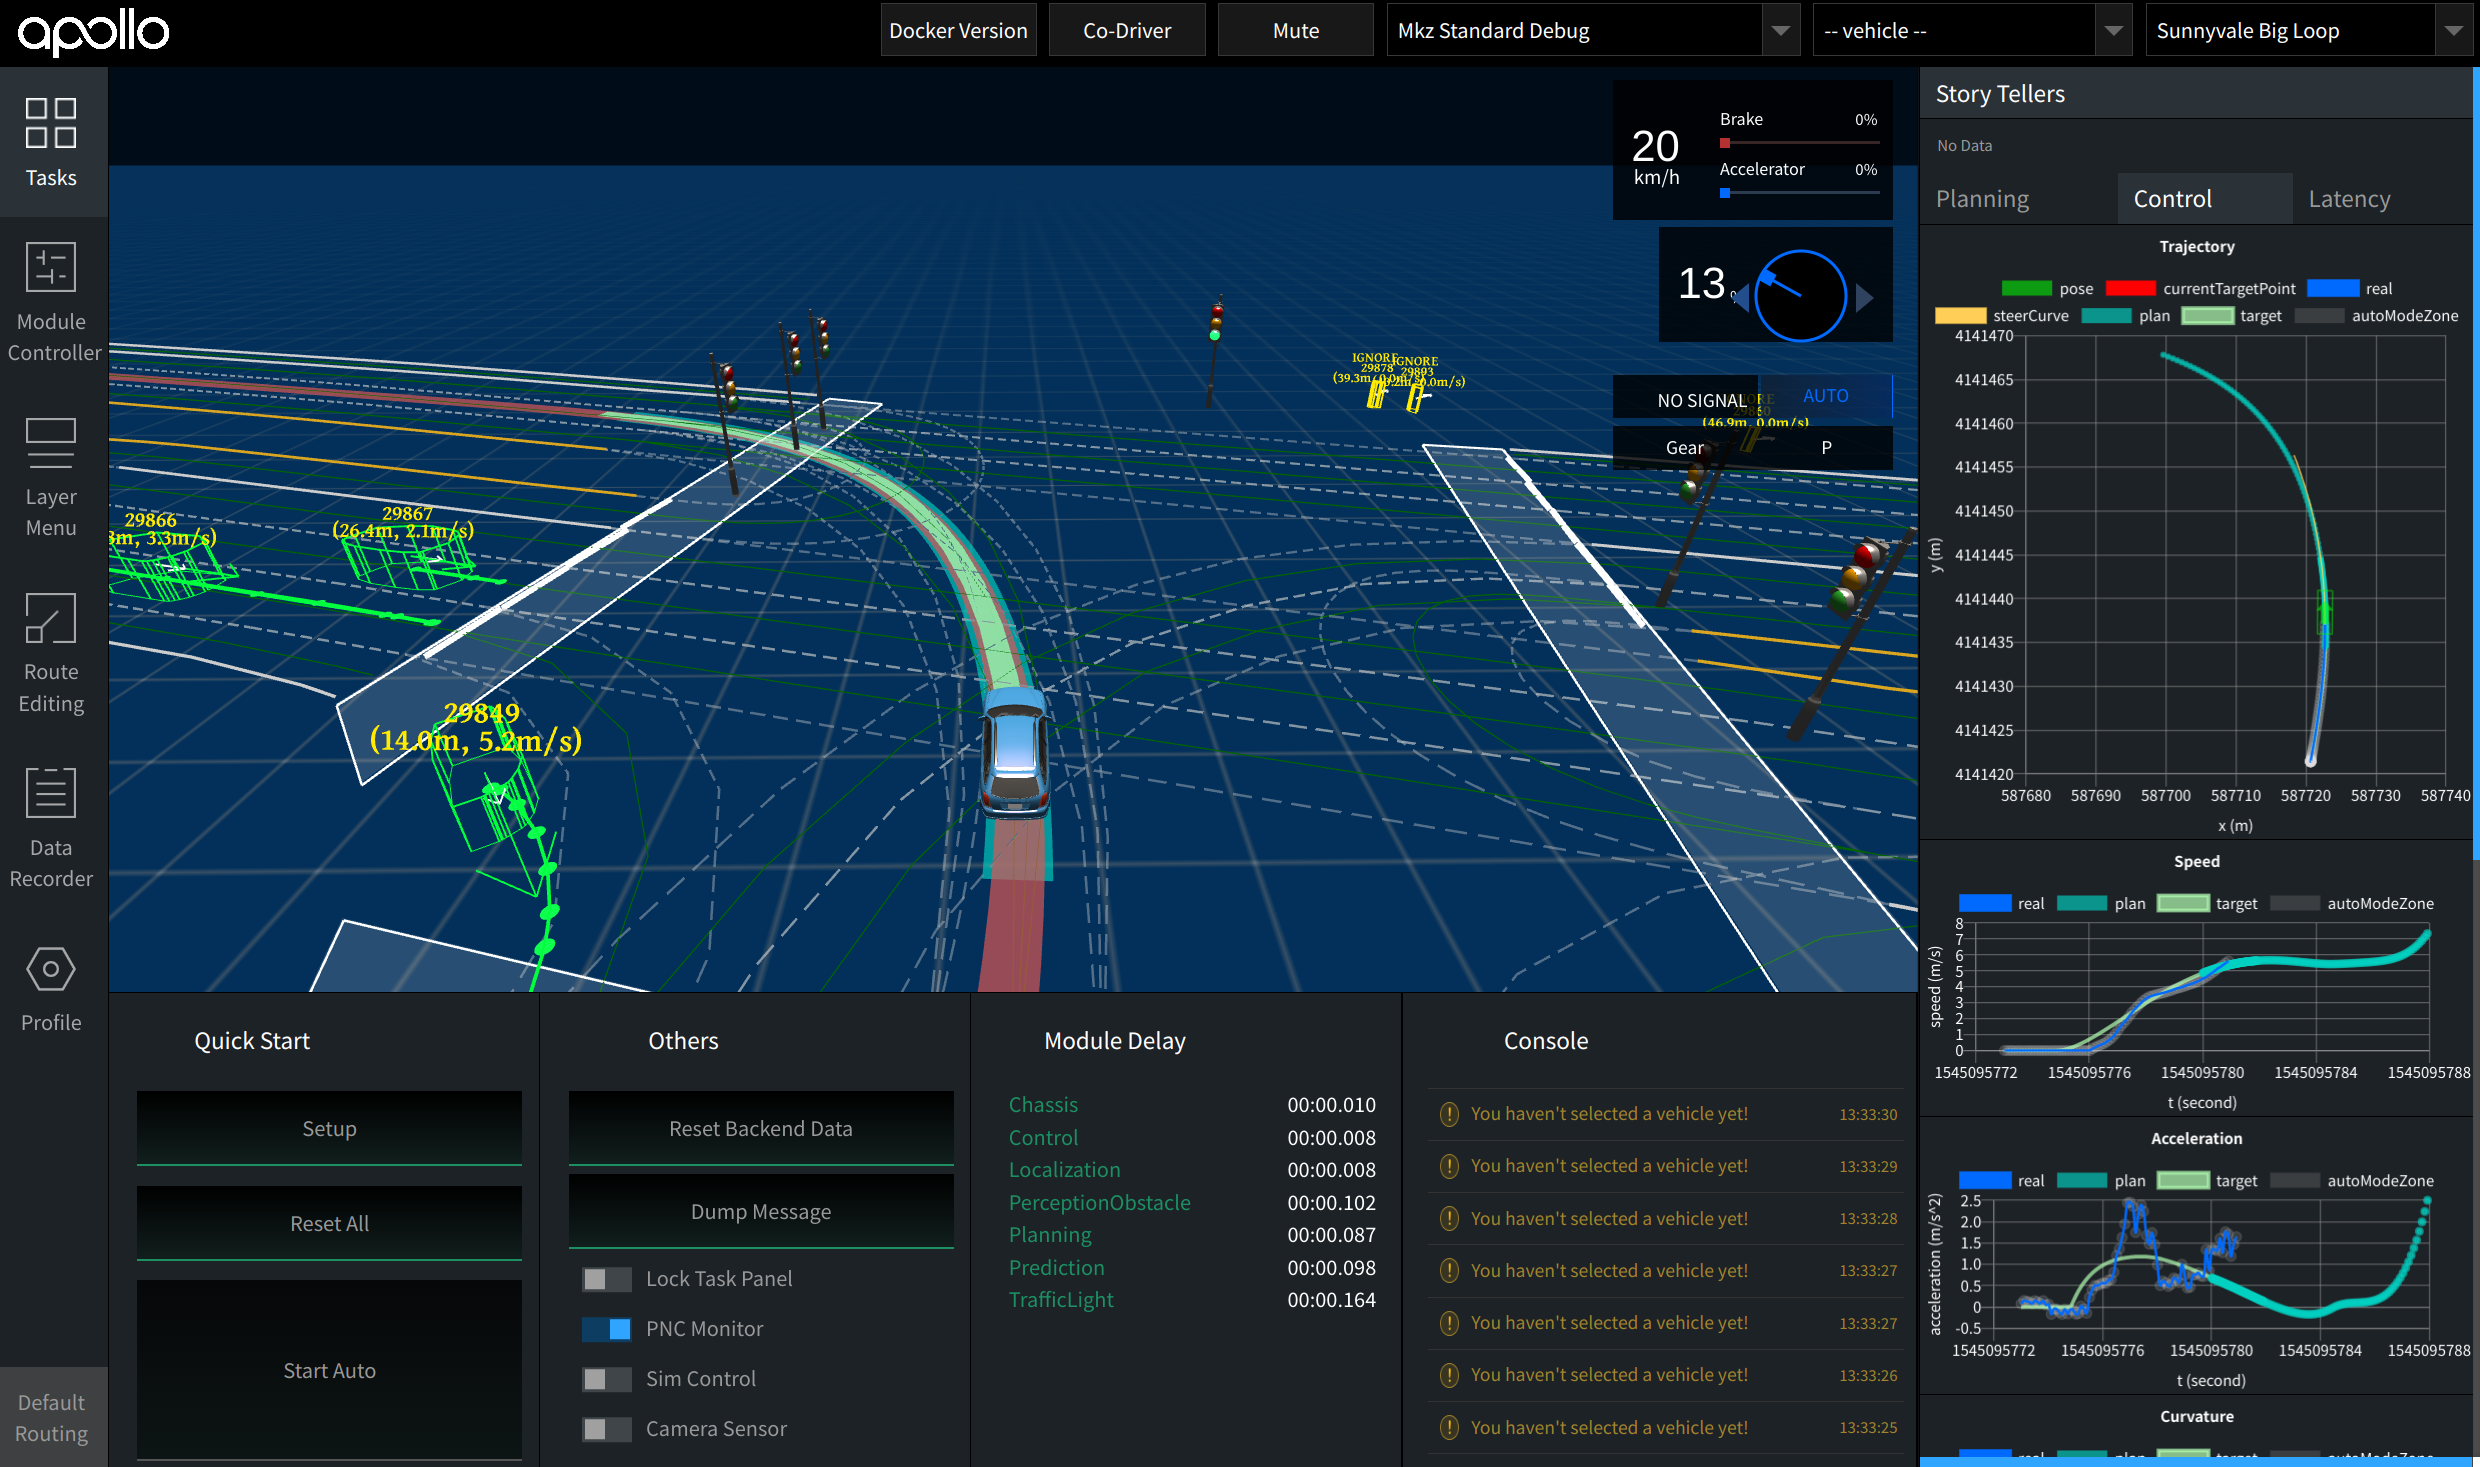Screen dimensions: 2480x1467
Task: Disable the PNC Monitor switch
Action: coord(606,1329)
